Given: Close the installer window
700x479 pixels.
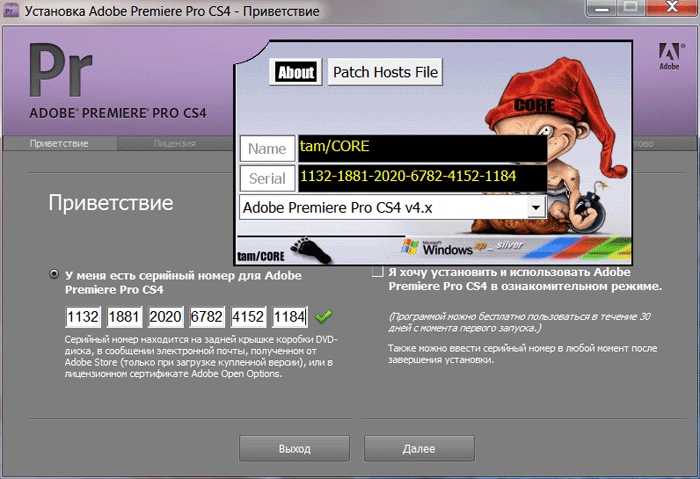Looking at the screenshot, I should tap(672, 8).
